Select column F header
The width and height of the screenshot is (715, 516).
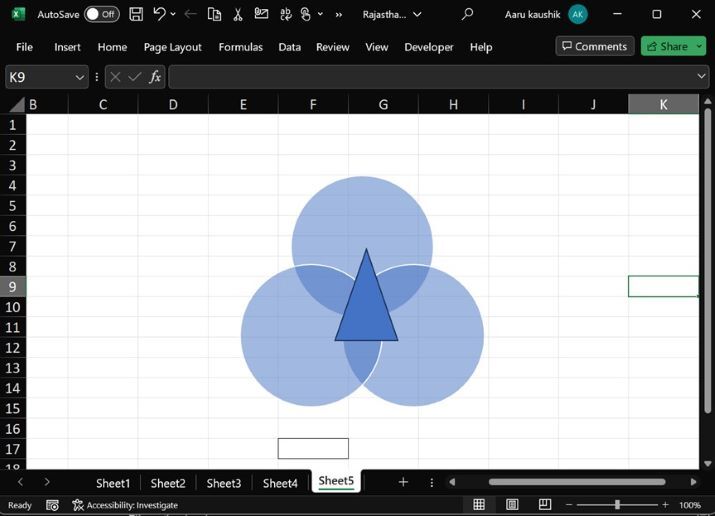pyautogui.click(x=313, y=104)
